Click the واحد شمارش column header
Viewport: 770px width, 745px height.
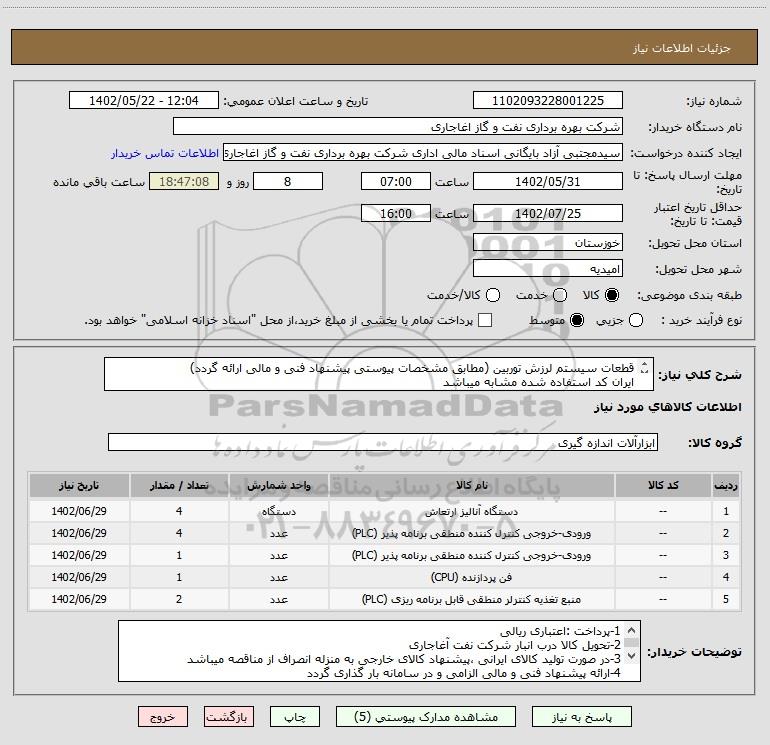(278, 485)
